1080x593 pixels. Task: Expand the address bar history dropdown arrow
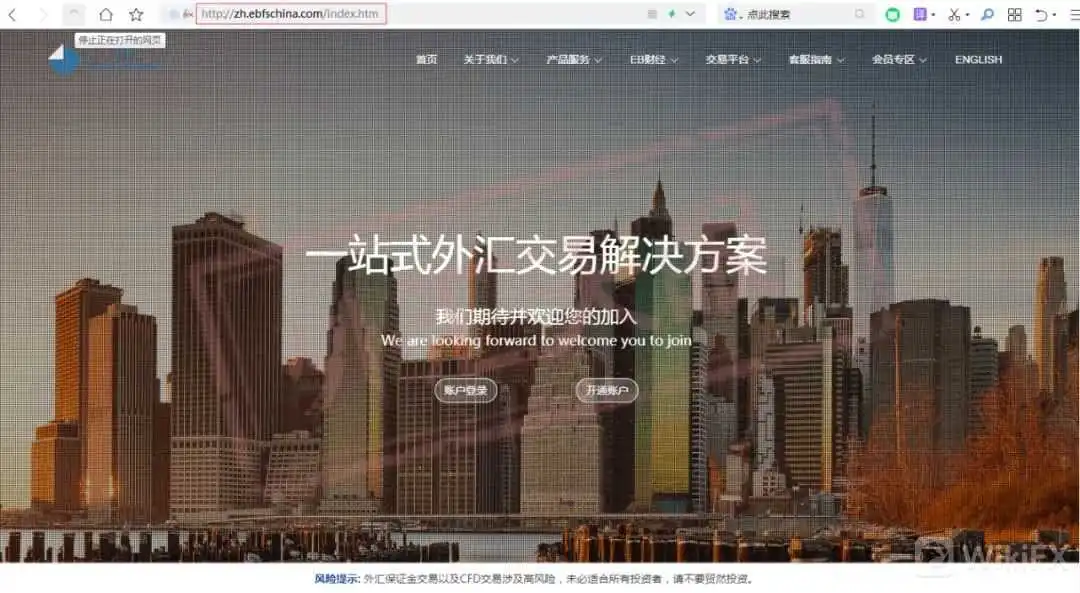coord(690,14)
